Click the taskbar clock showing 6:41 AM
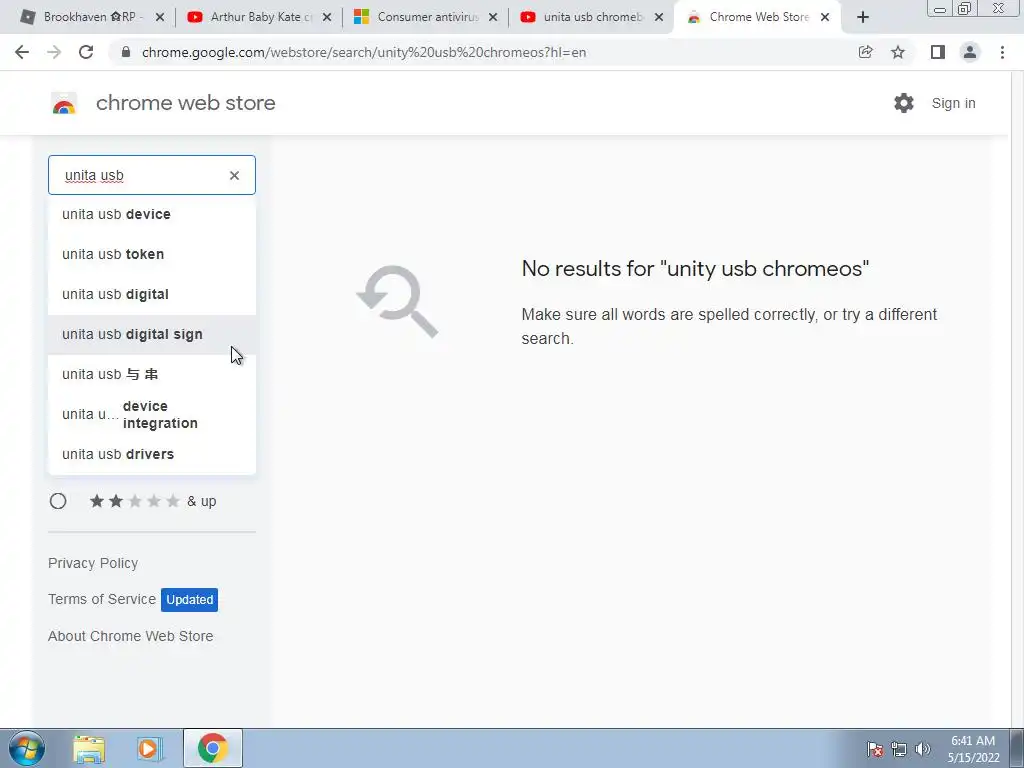 (973, 749)
